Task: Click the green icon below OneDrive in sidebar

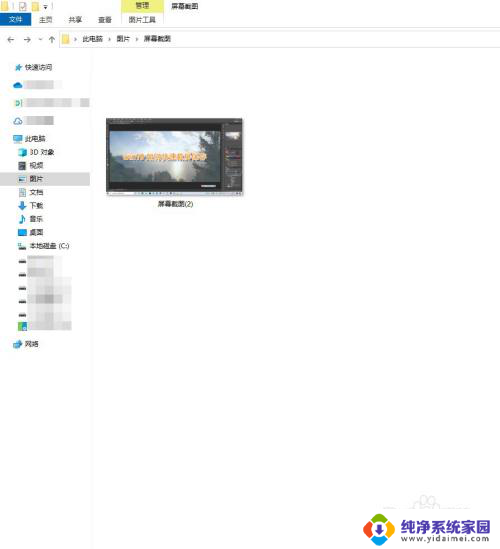Action: point(18,103)
